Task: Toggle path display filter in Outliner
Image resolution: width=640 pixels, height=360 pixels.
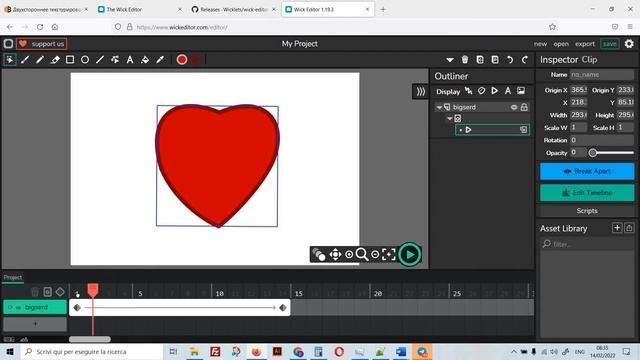Action: coord(469,91)
